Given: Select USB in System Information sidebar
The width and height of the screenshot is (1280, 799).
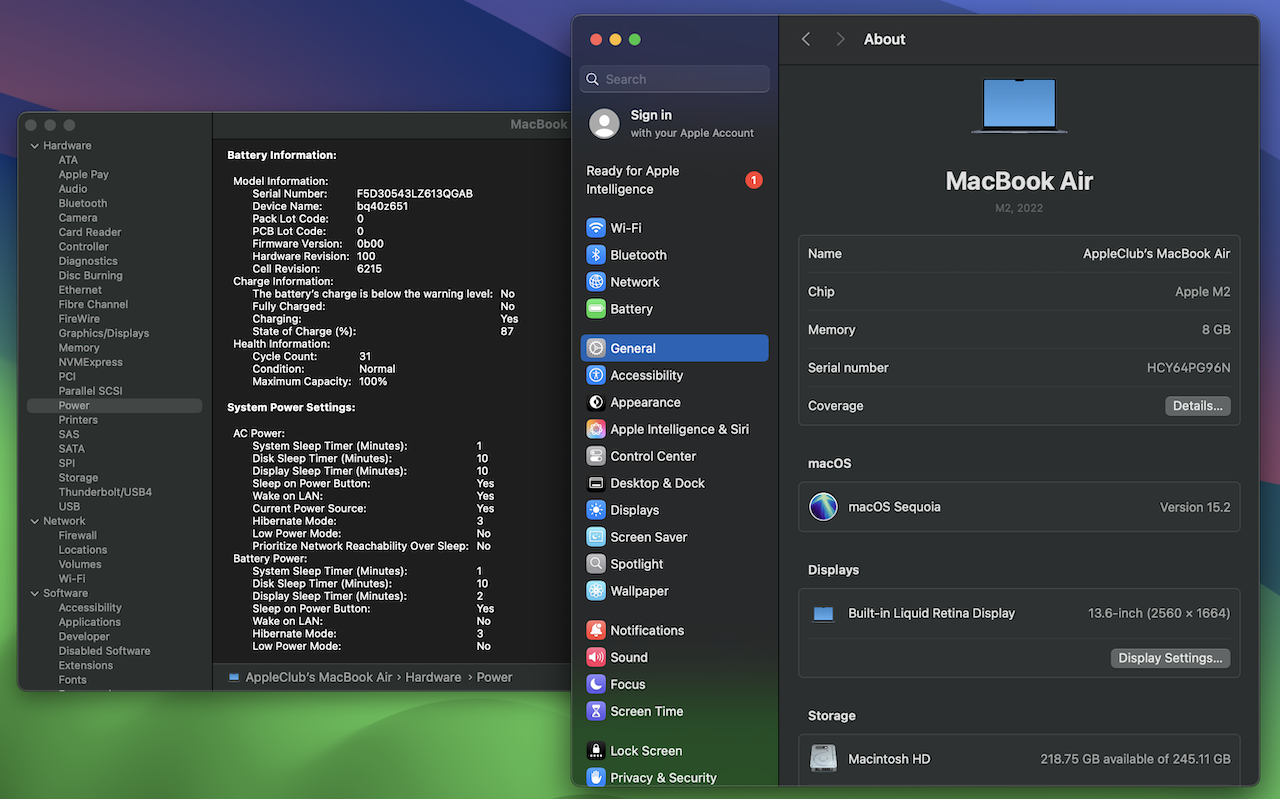Looking at the screenshot, I should click(69, 507).
